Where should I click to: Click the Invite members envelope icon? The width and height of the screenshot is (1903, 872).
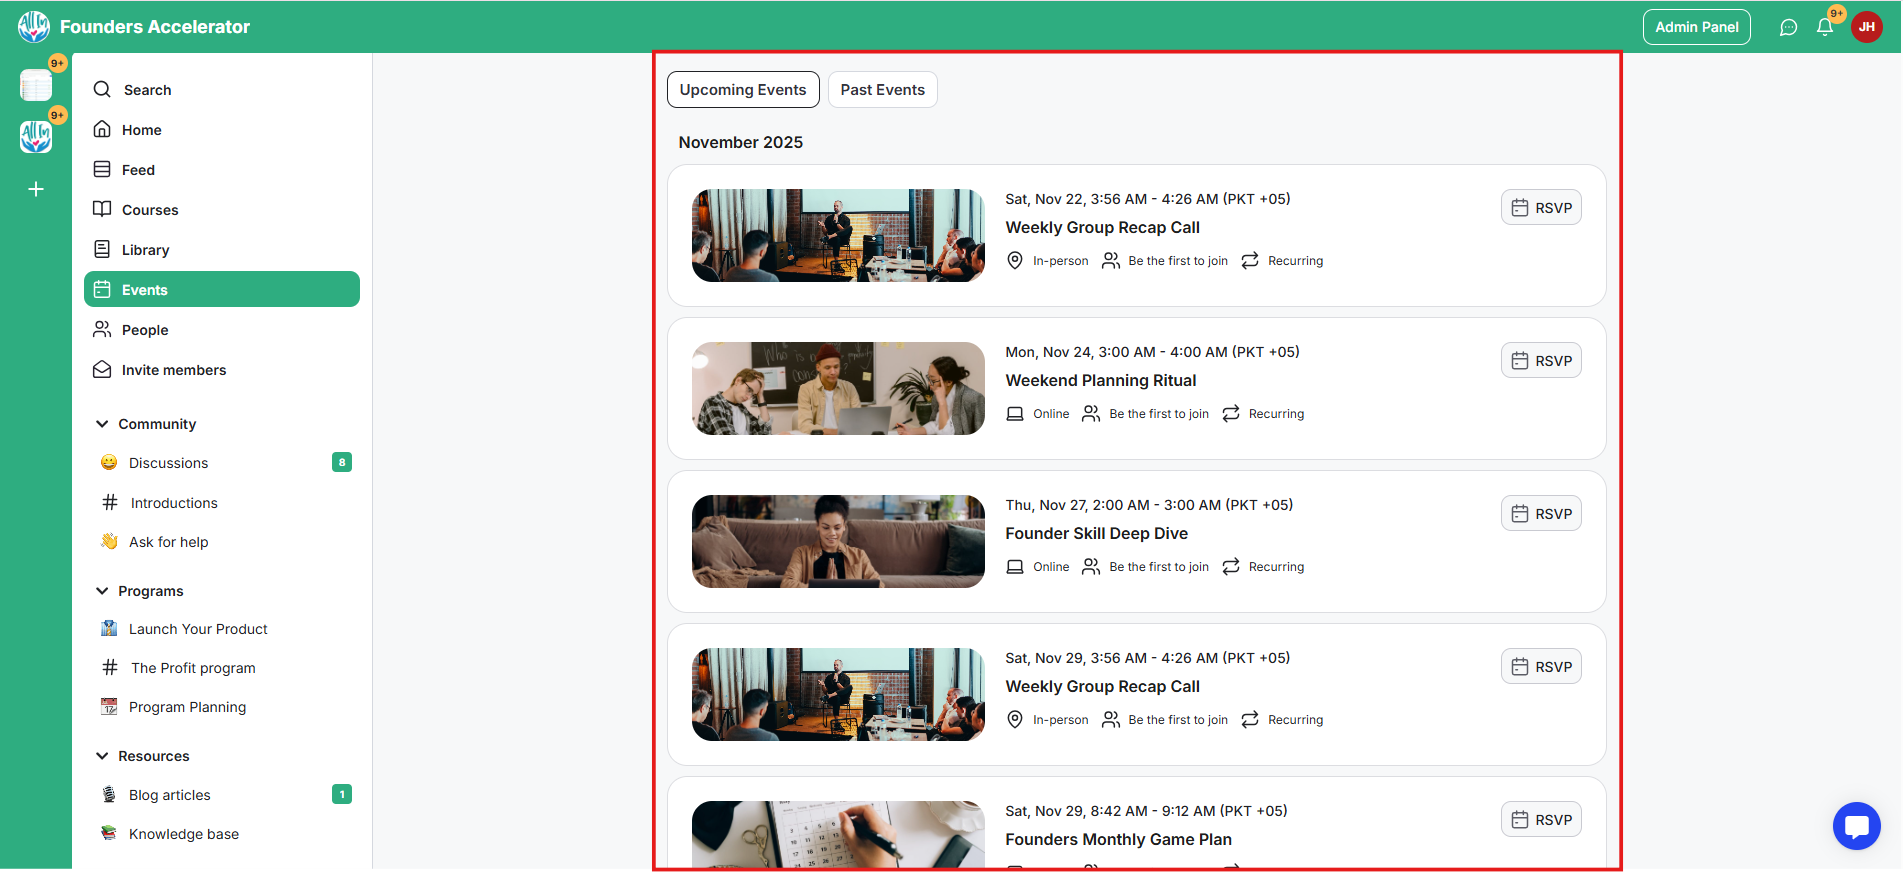coord(102,369)
